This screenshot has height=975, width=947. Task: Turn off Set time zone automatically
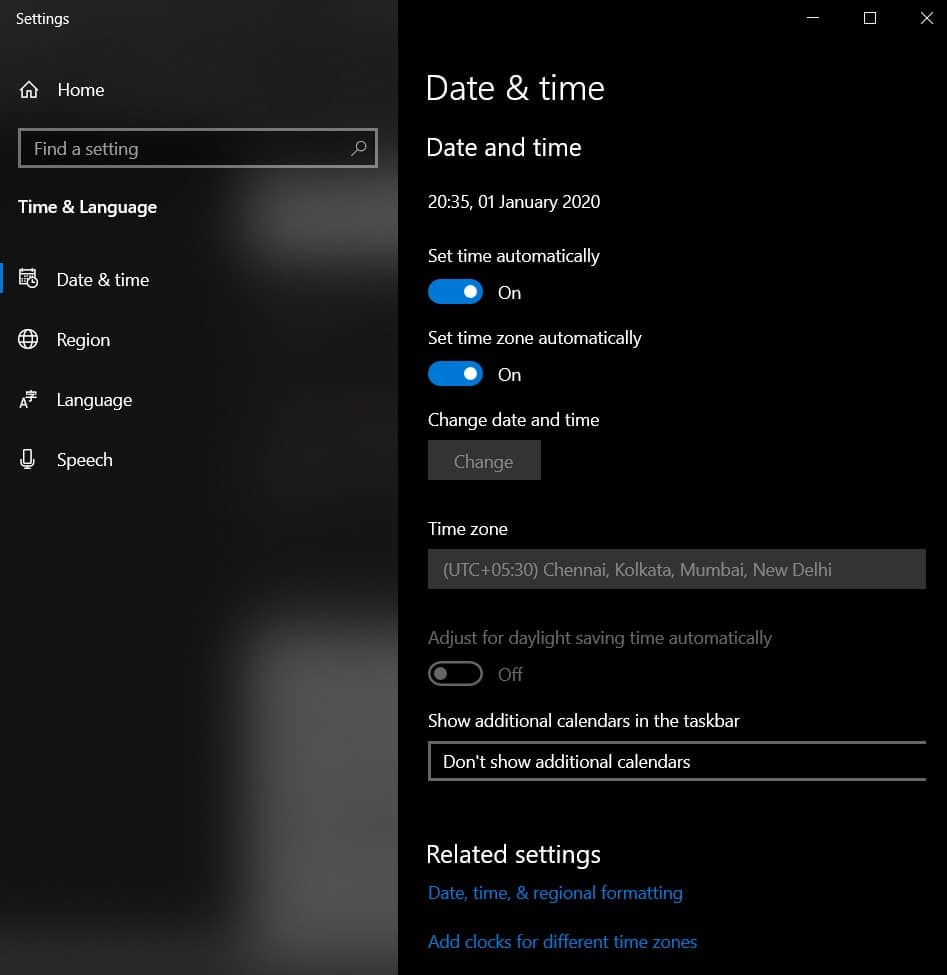455,373
